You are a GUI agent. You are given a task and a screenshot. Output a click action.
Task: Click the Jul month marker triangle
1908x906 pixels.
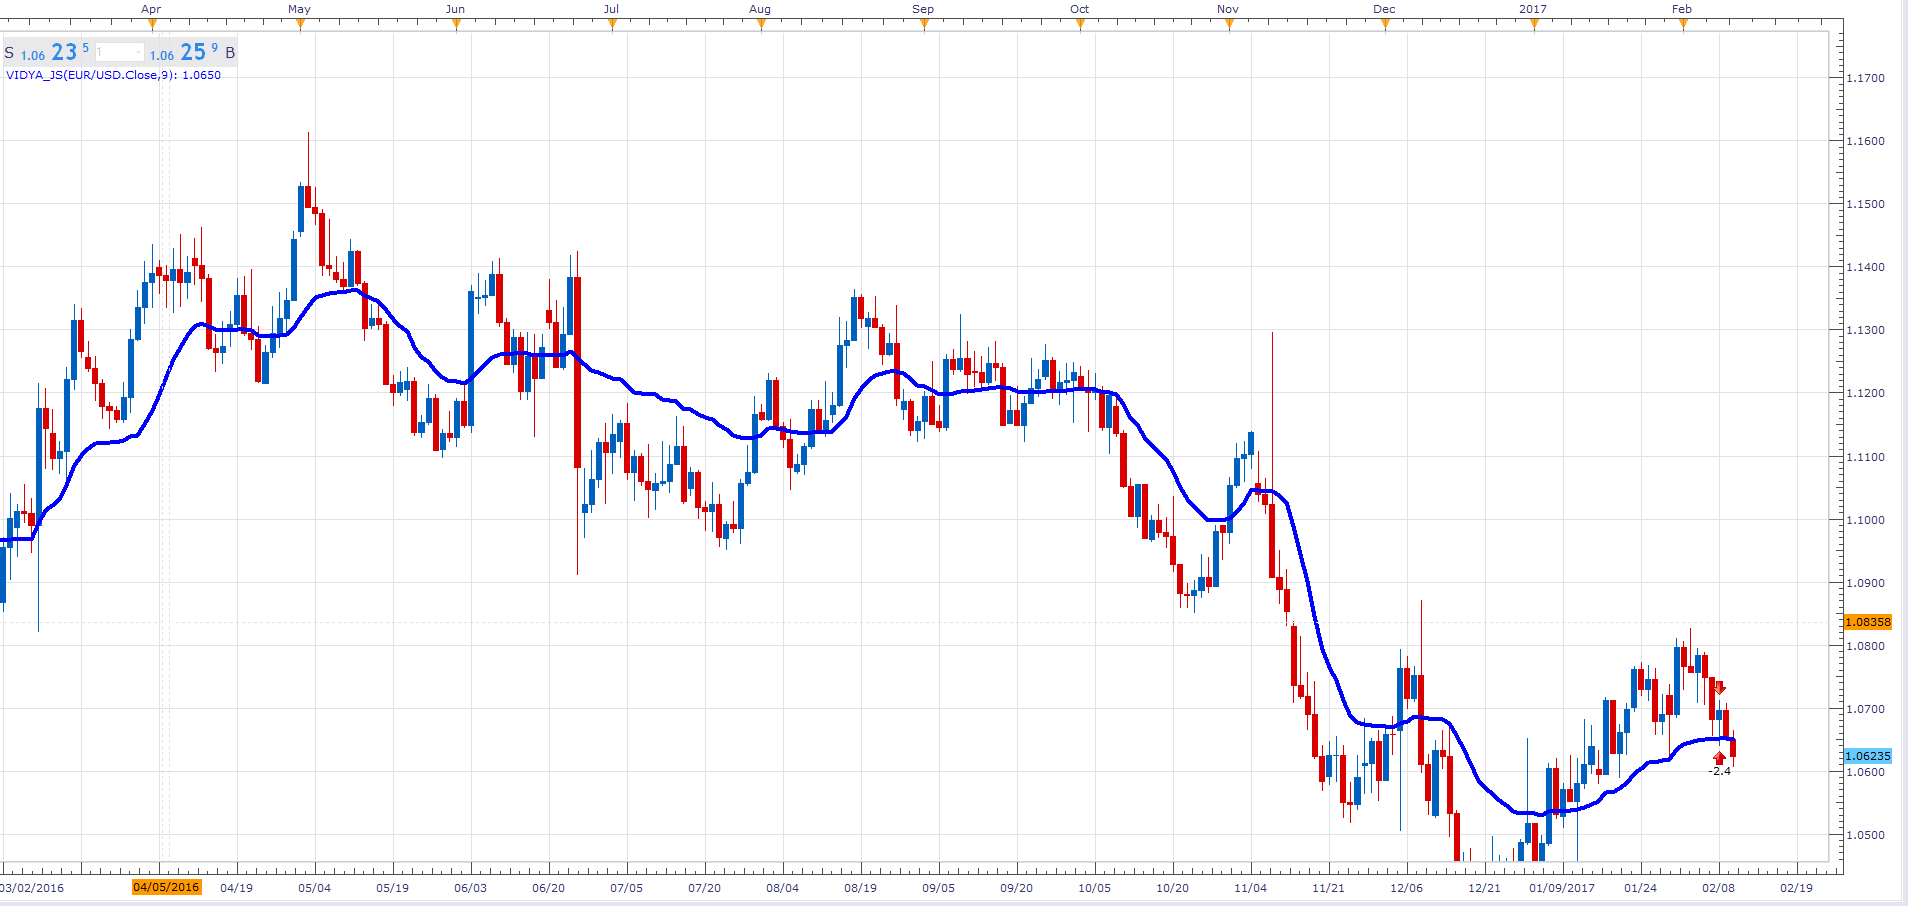pyautogui.click(x=612, y=25)
